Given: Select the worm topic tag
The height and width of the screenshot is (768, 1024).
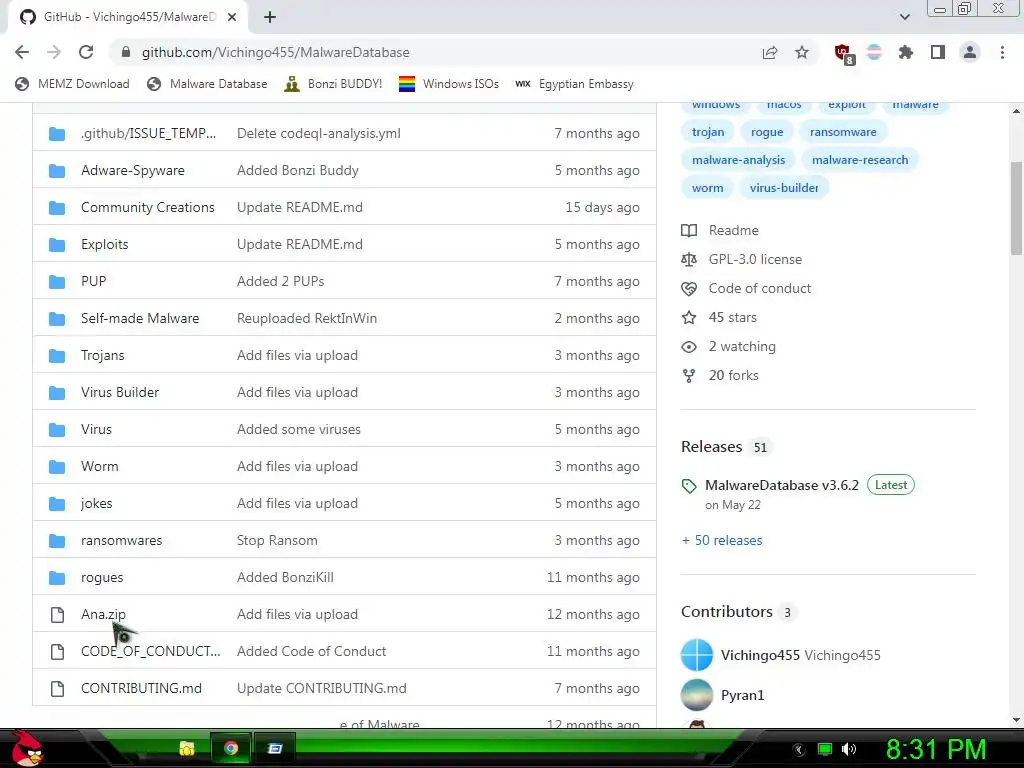Looking at the screenshot, I should point(707,188).
